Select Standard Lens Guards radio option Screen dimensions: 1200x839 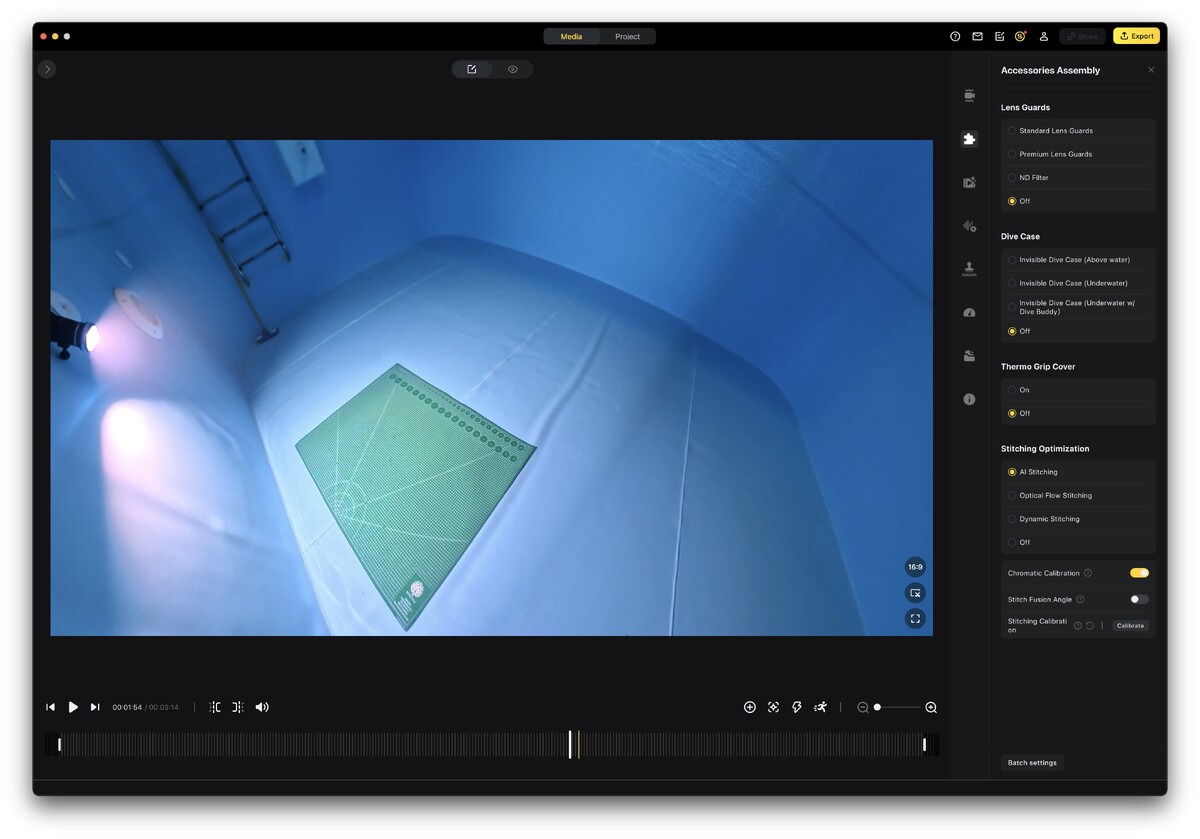pyautogui.click(x=1012, y=131)
